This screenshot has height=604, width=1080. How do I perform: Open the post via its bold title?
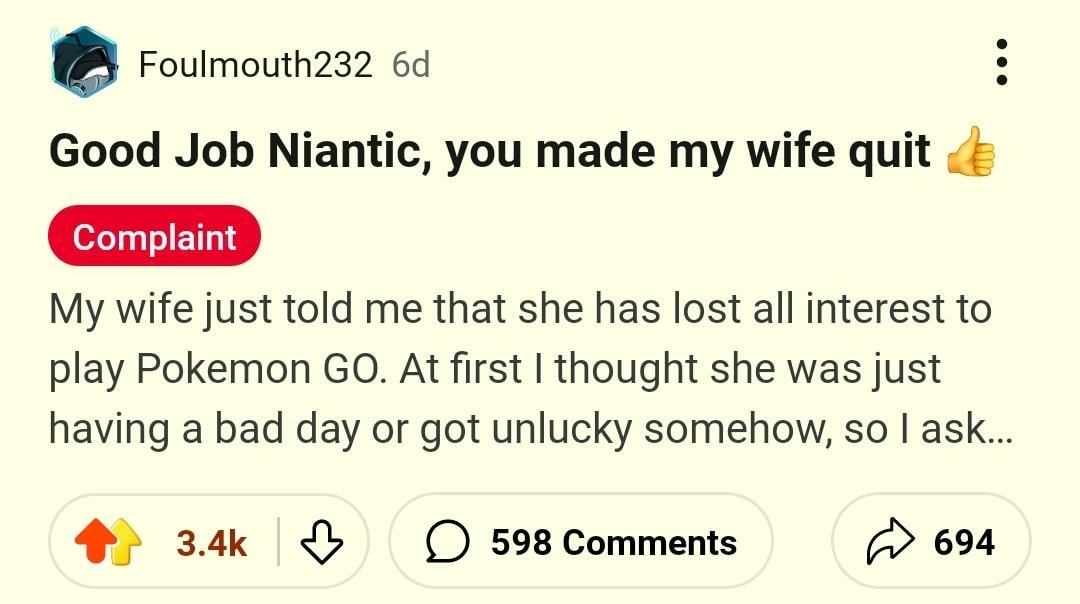tap(490, 153)
